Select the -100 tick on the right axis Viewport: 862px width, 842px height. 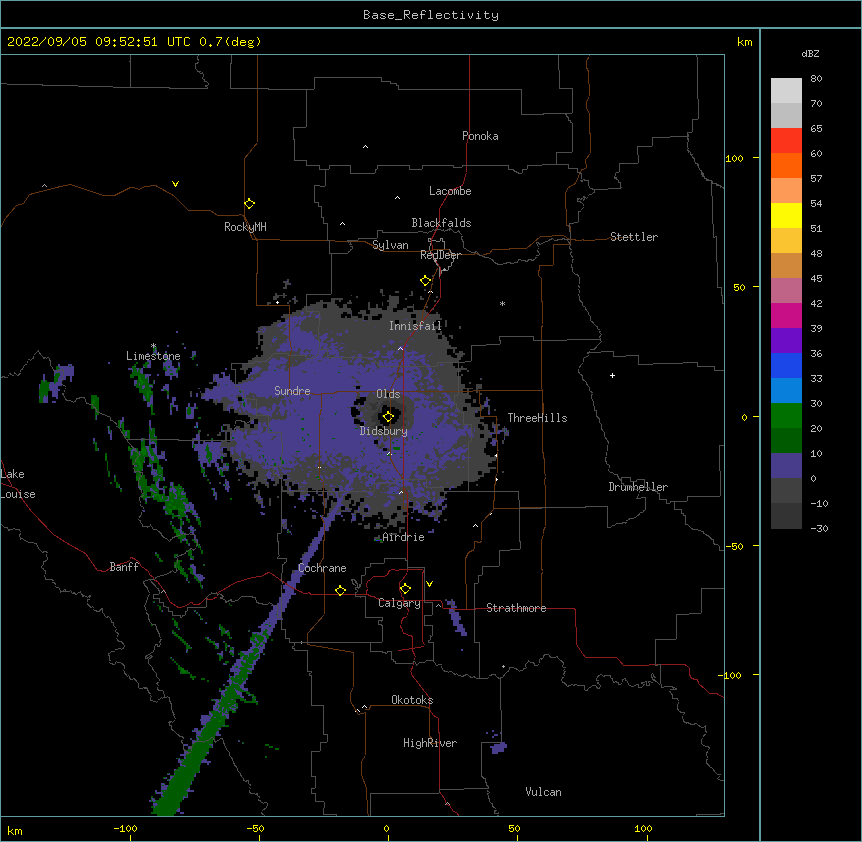[731, 675]
